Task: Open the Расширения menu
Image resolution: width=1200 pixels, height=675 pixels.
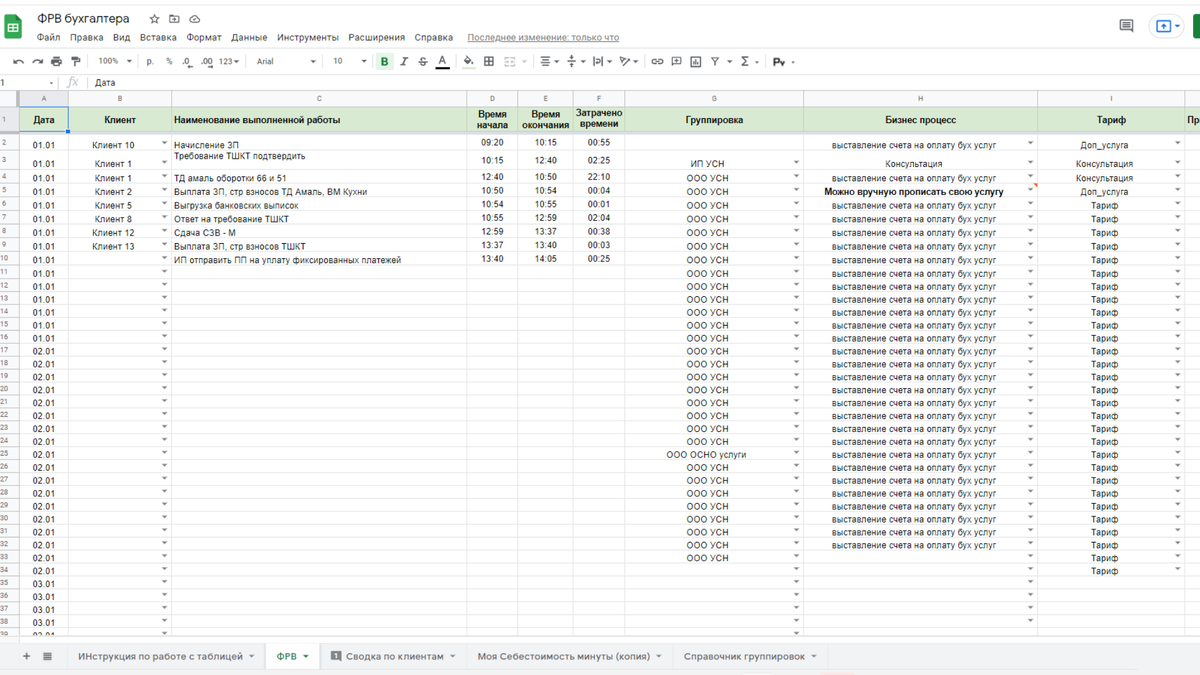Action: [377, 38]
